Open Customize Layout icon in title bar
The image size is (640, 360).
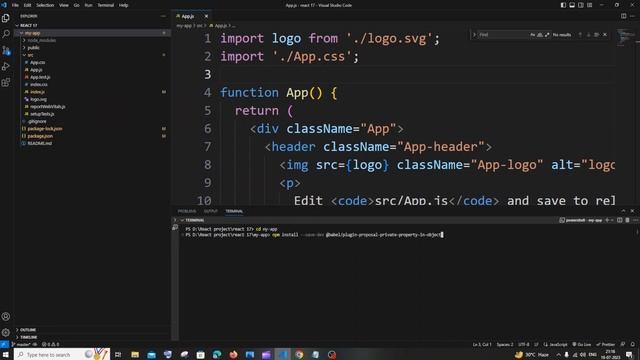click(x=590, y=5)
